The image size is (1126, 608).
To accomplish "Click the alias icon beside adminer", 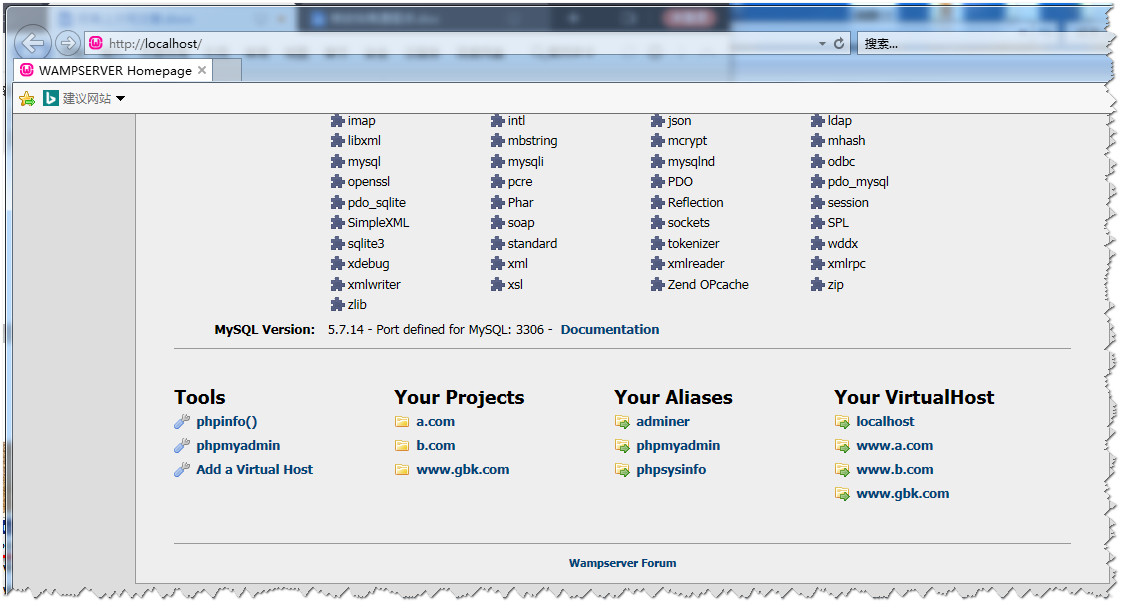I will [622, 422].
